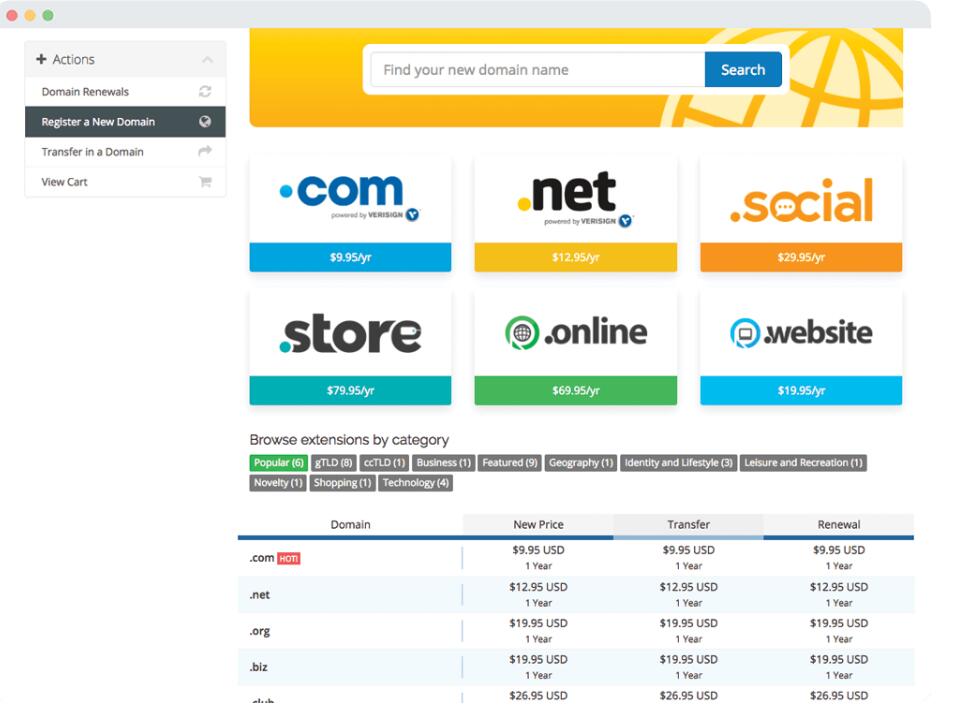This screenshot has width=956, height=717.
Task: Click the globe icon beside Register a New Domain
Action: coord(205,122)
